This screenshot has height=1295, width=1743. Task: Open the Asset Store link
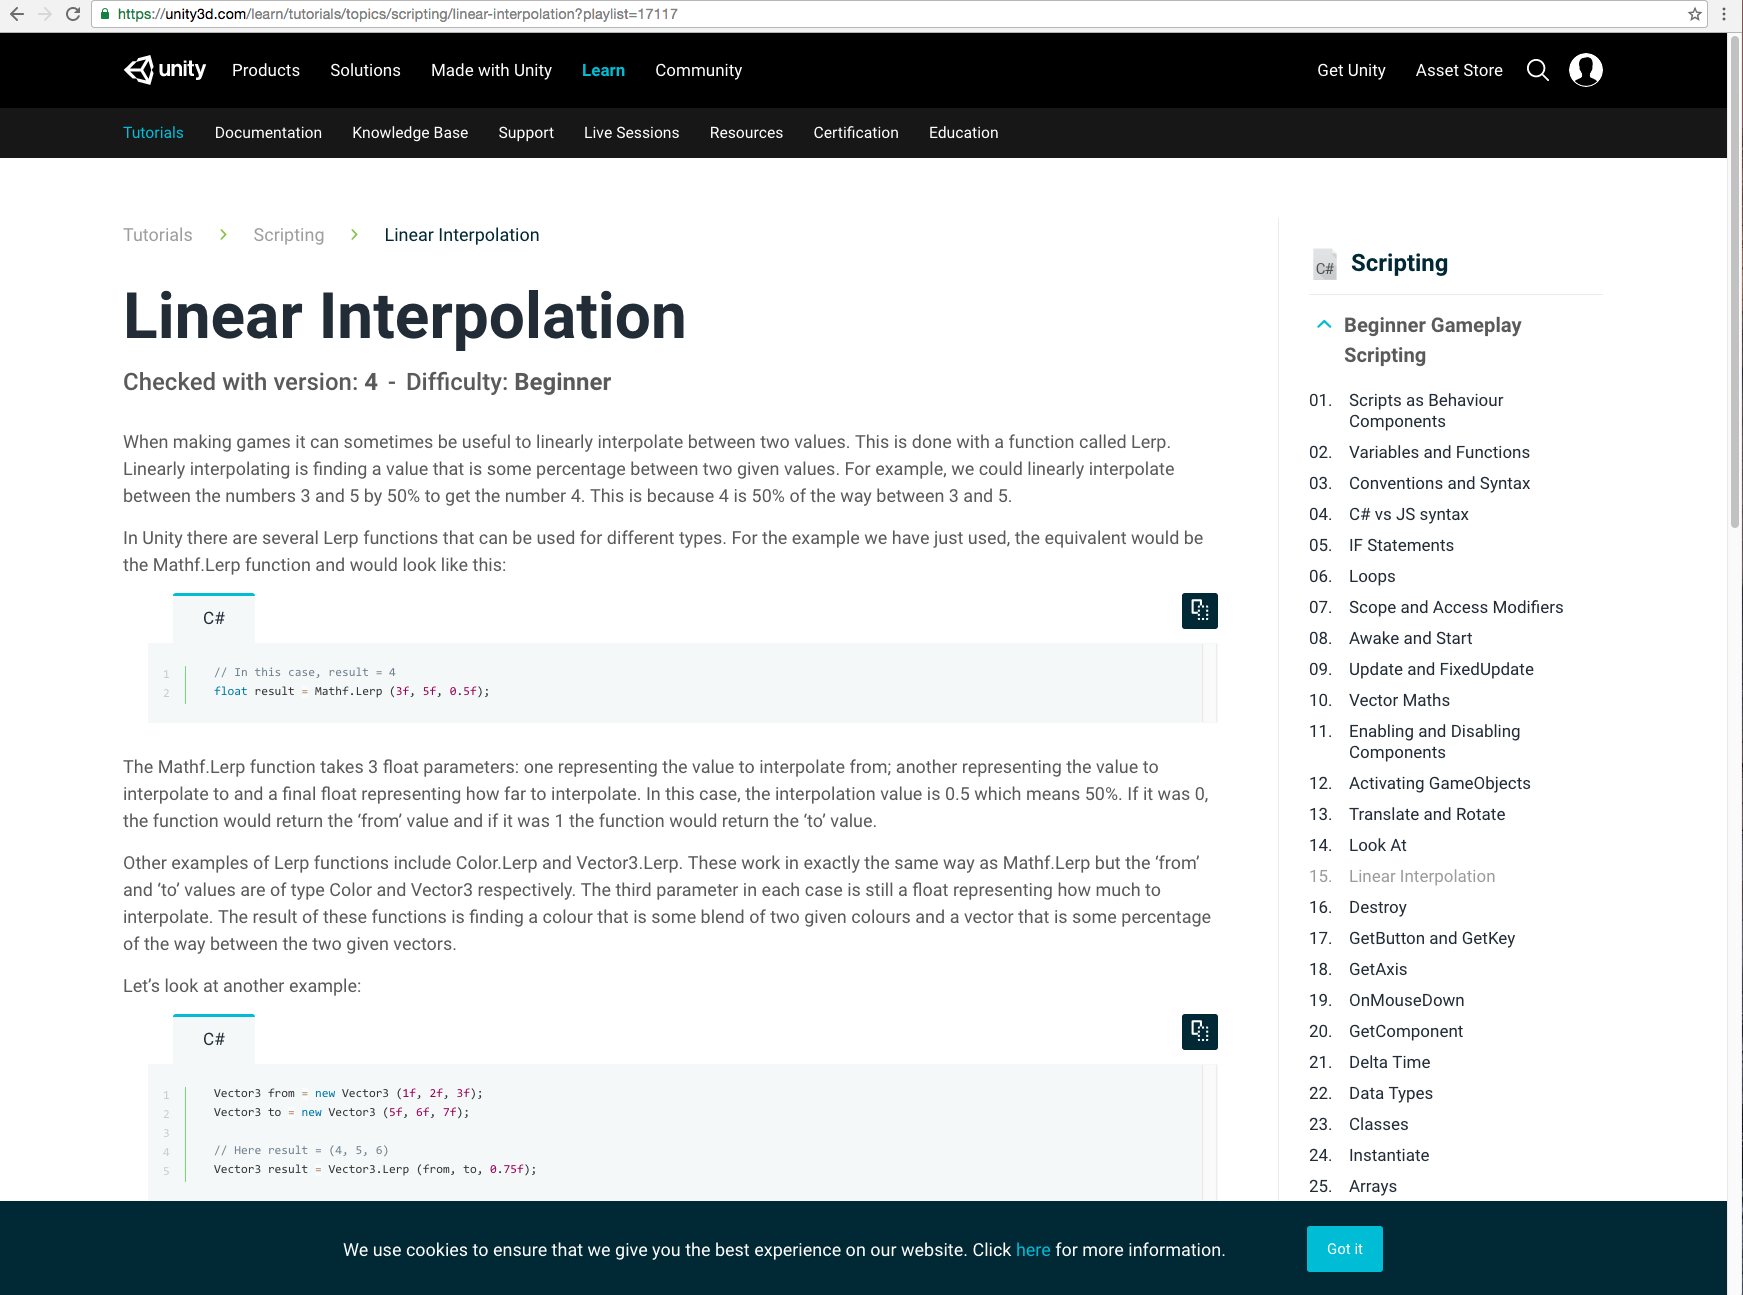point(1459,70)
